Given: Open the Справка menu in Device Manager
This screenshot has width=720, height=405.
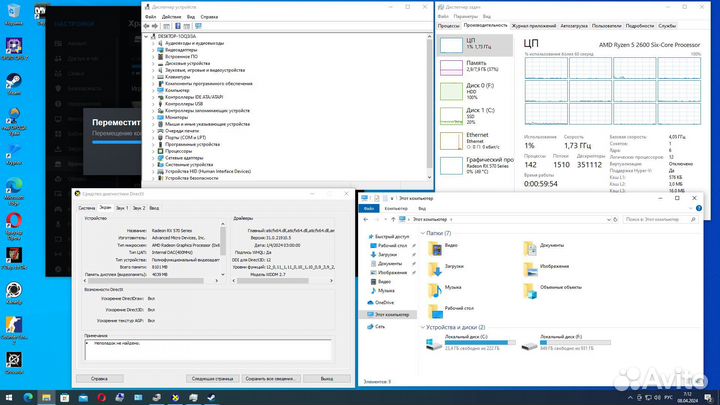Looking at the screenshot, I should (x=209, y=17).
